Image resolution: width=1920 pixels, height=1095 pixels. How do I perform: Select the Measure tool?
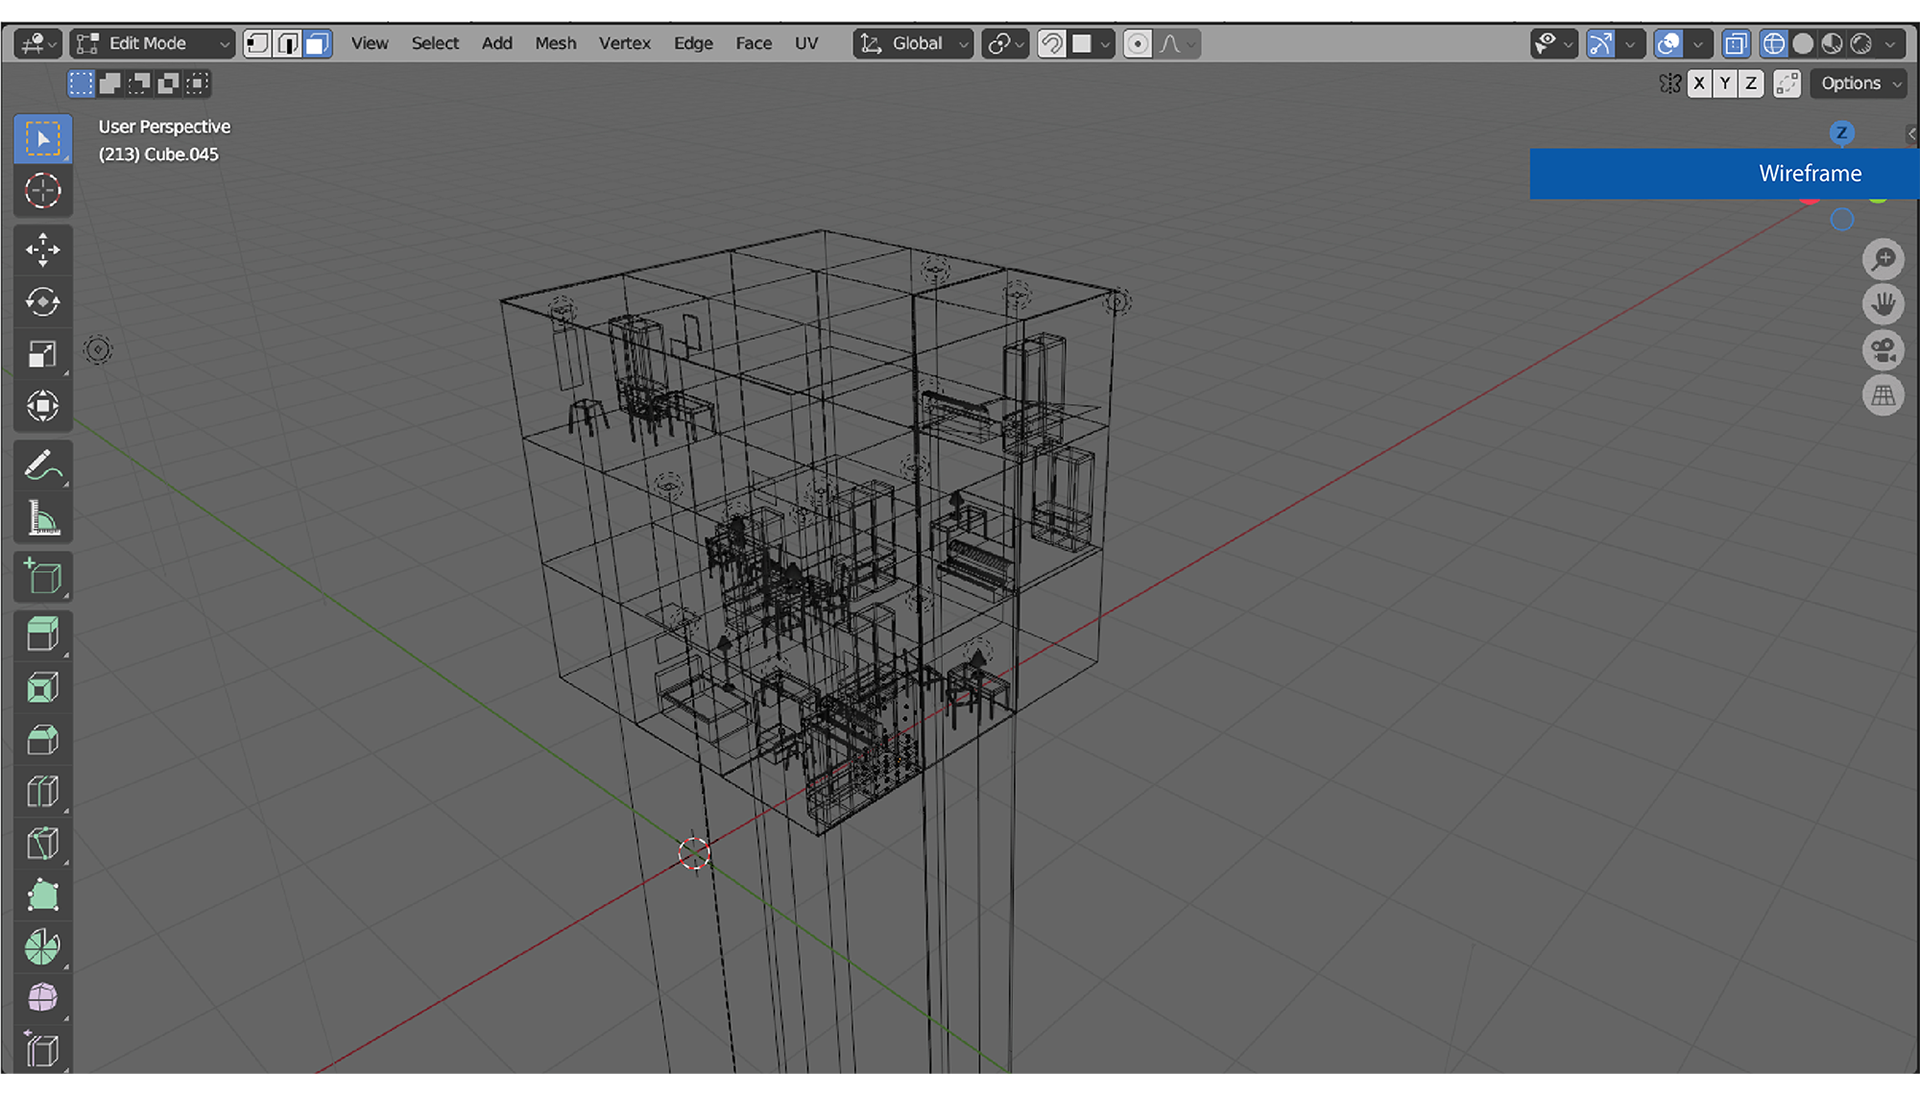[x=42, y=517]
